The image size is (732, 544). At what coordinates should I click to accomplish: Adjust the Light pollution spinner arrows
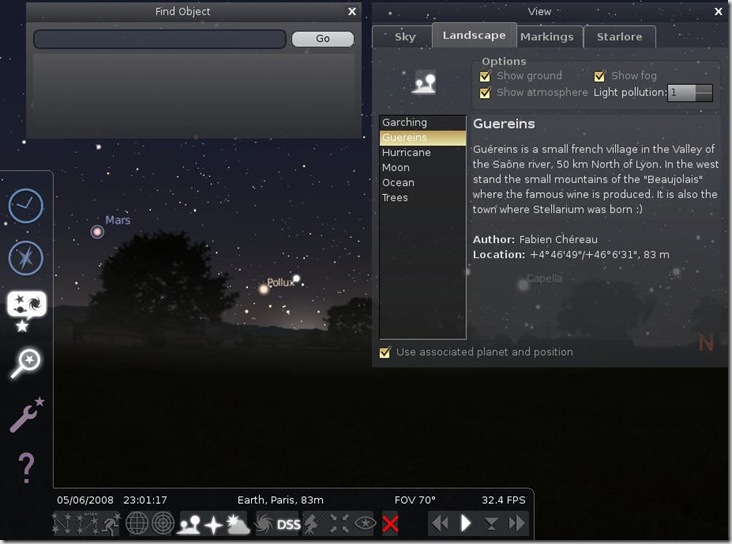pos(703,92)
